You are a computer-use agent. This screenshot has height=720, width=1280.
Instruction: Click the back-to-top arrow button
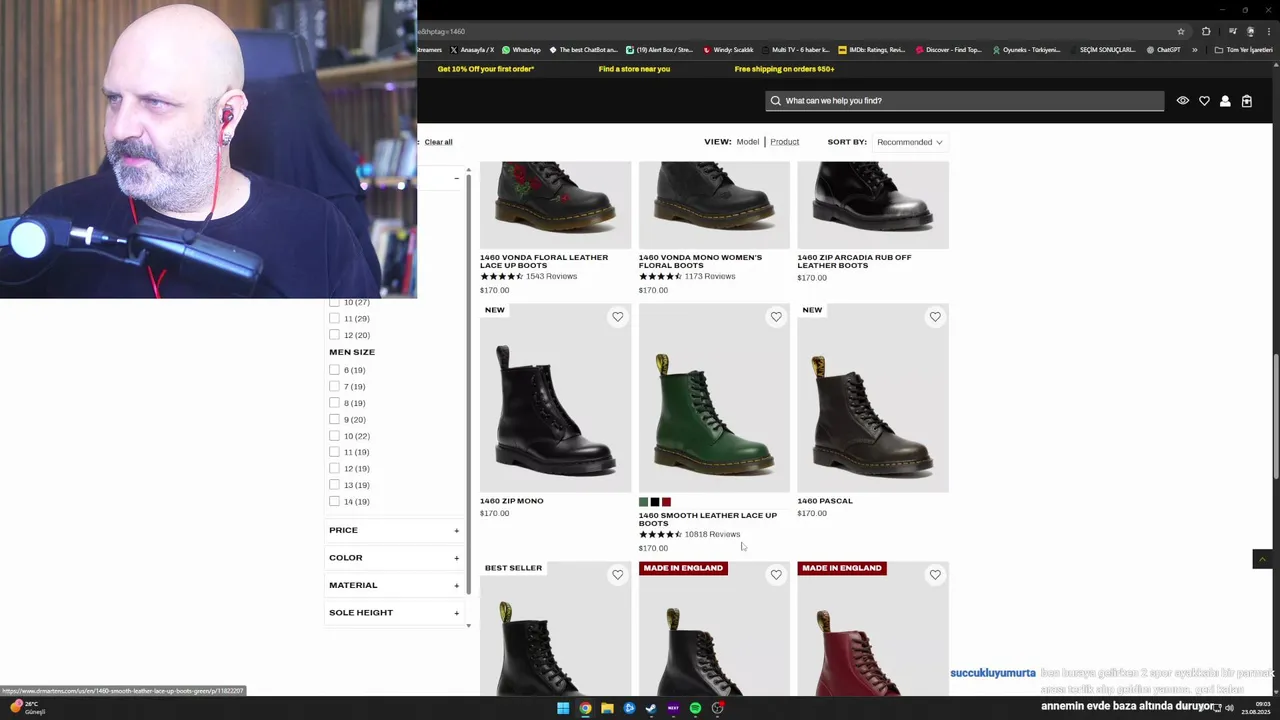[x=1262, y=559]
